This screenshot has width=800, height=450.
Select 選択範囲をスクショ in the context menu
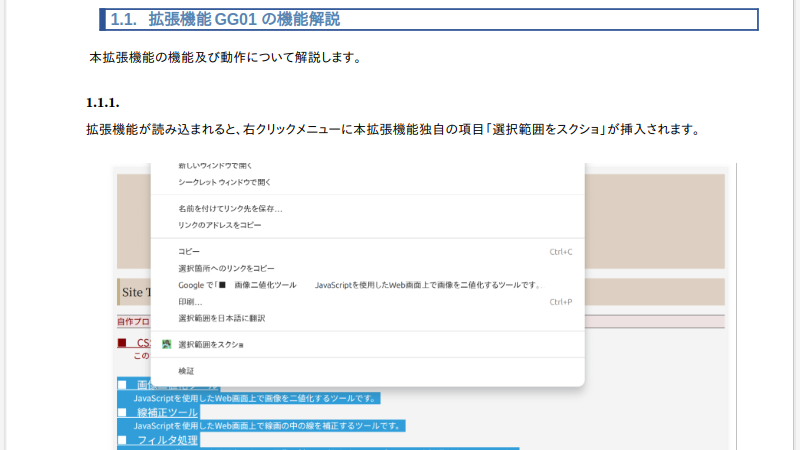[x=211, y=344]
